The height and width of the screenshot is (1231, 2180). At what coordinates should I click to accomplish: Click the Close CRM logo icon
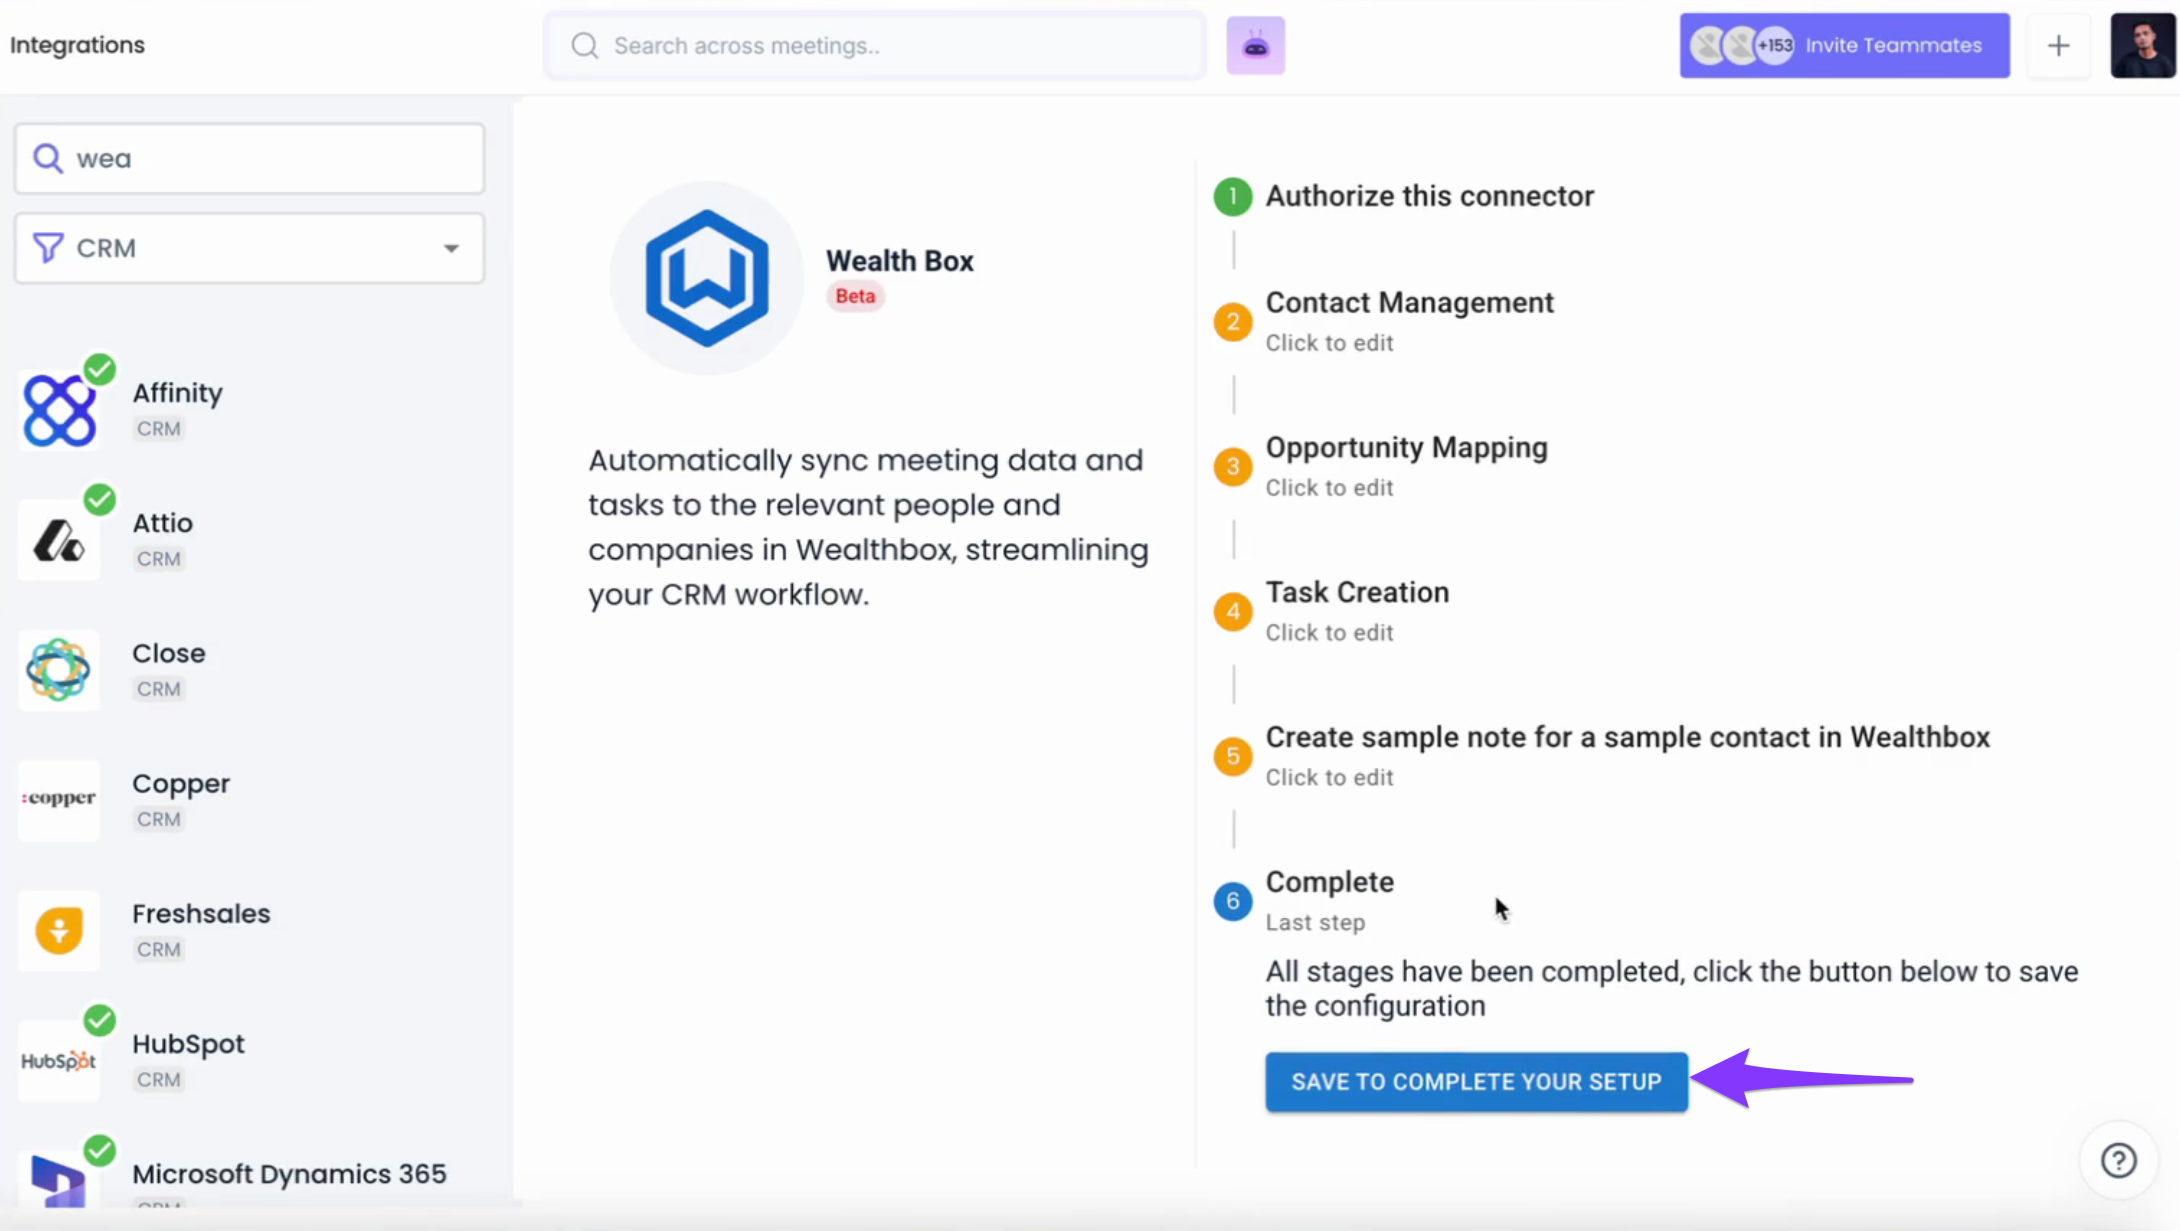[x=59, y=670]
